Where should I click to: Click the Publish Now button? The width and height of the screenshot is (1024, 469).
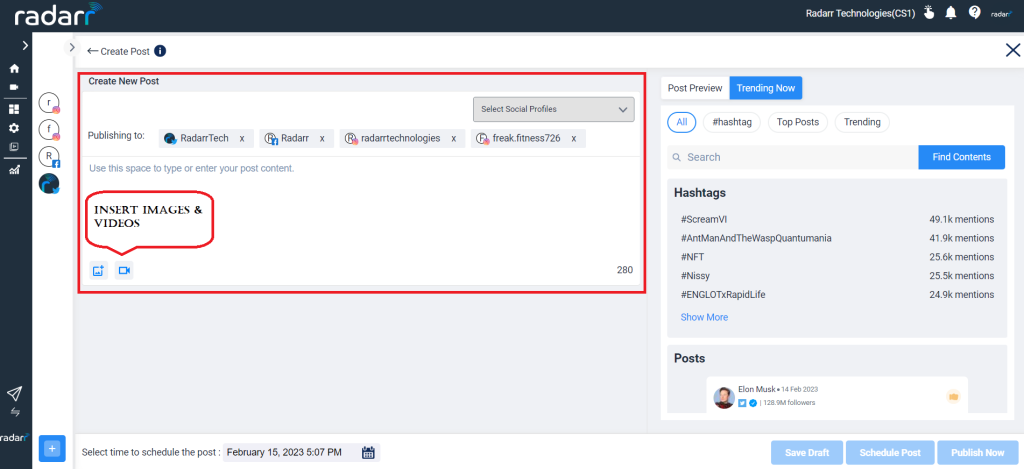click(x=978, y=453)
